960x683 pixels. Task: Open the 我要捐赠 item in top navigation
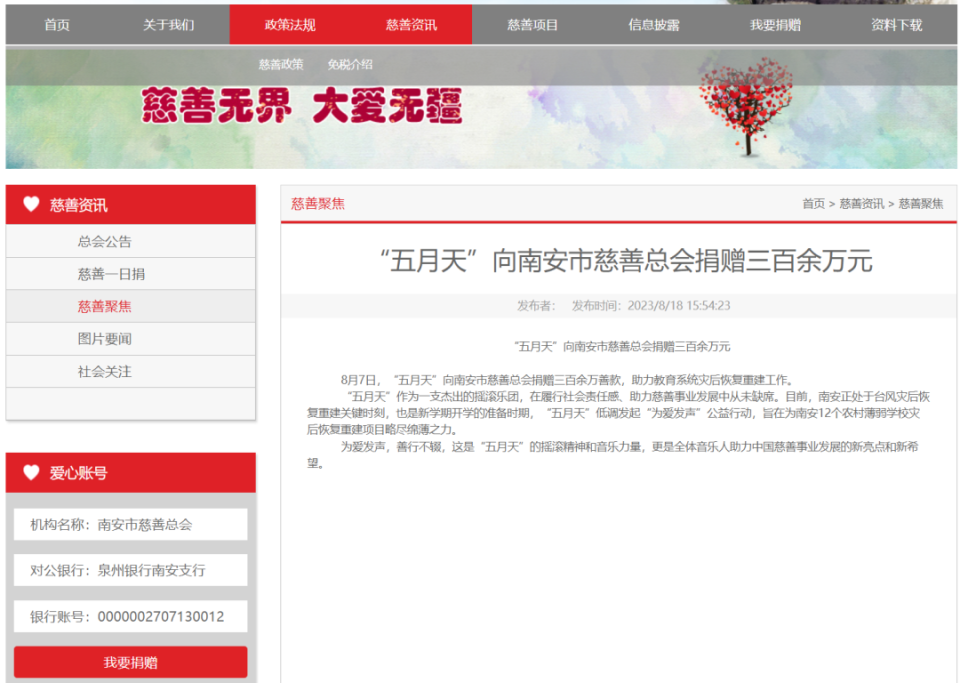[776, 24]
